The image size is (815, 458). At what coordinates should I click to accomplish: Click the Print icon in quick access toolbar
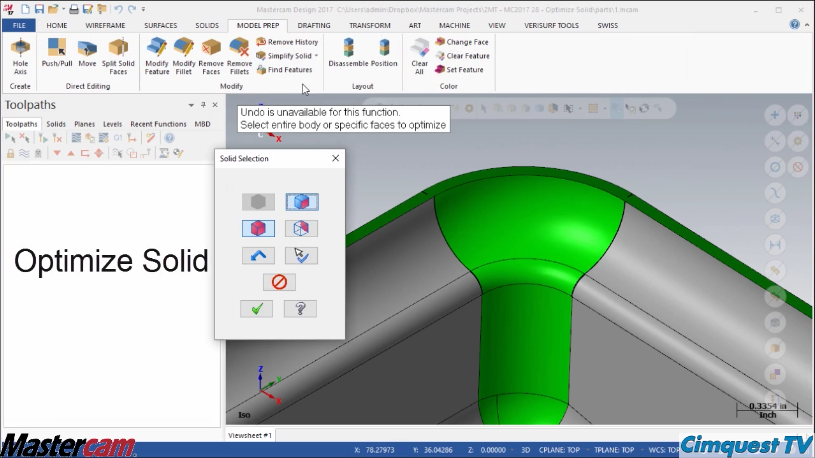pyautogui.click(x=74, y=9)
